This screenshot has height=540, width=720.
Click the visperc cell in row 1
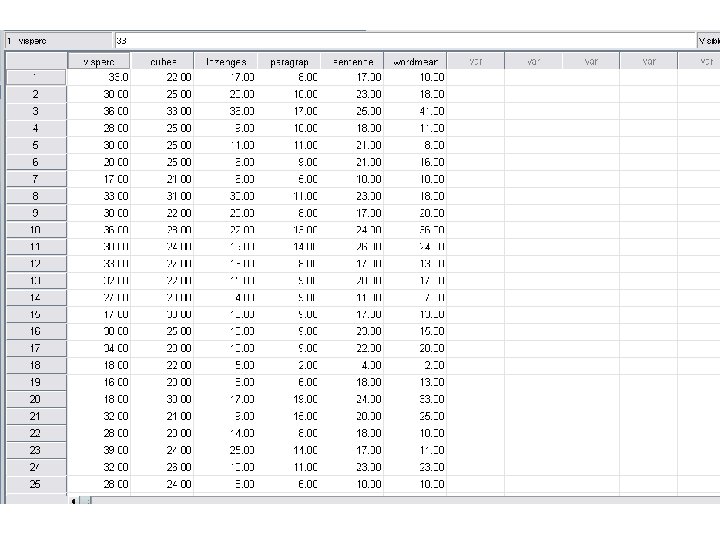[x=99, y=77]
